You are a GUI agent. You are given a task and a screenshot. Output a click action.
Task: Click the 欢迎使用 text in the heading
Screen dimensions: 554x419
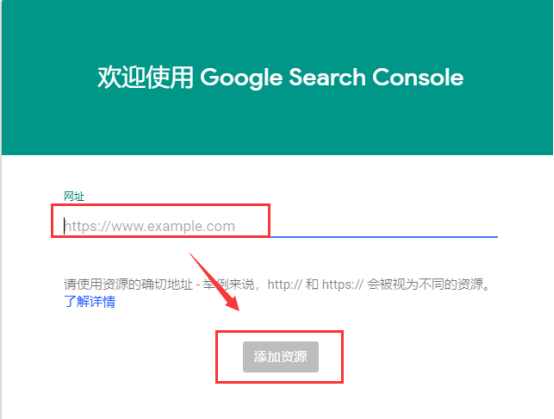pyautogui.click(x=145, y=77)
